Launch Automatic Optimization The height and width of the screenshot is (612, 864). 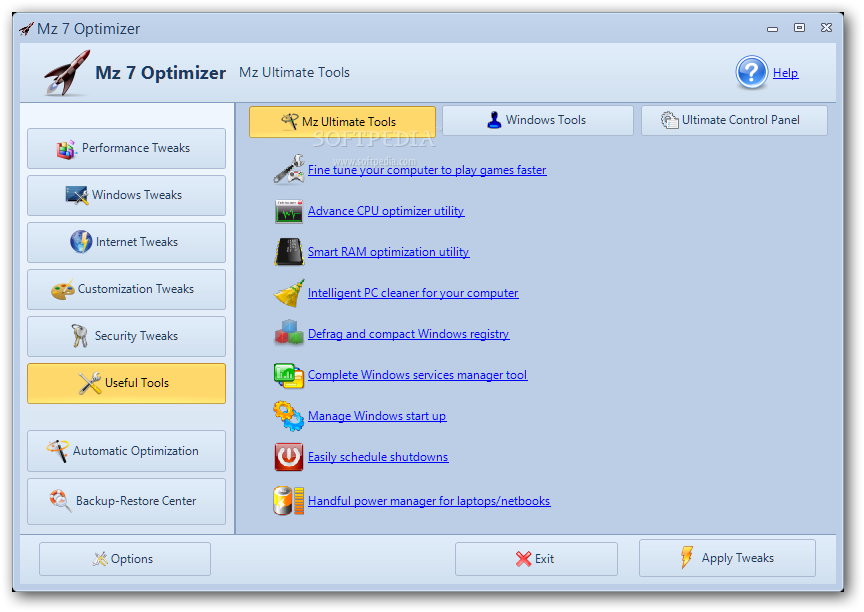[126, 451]
